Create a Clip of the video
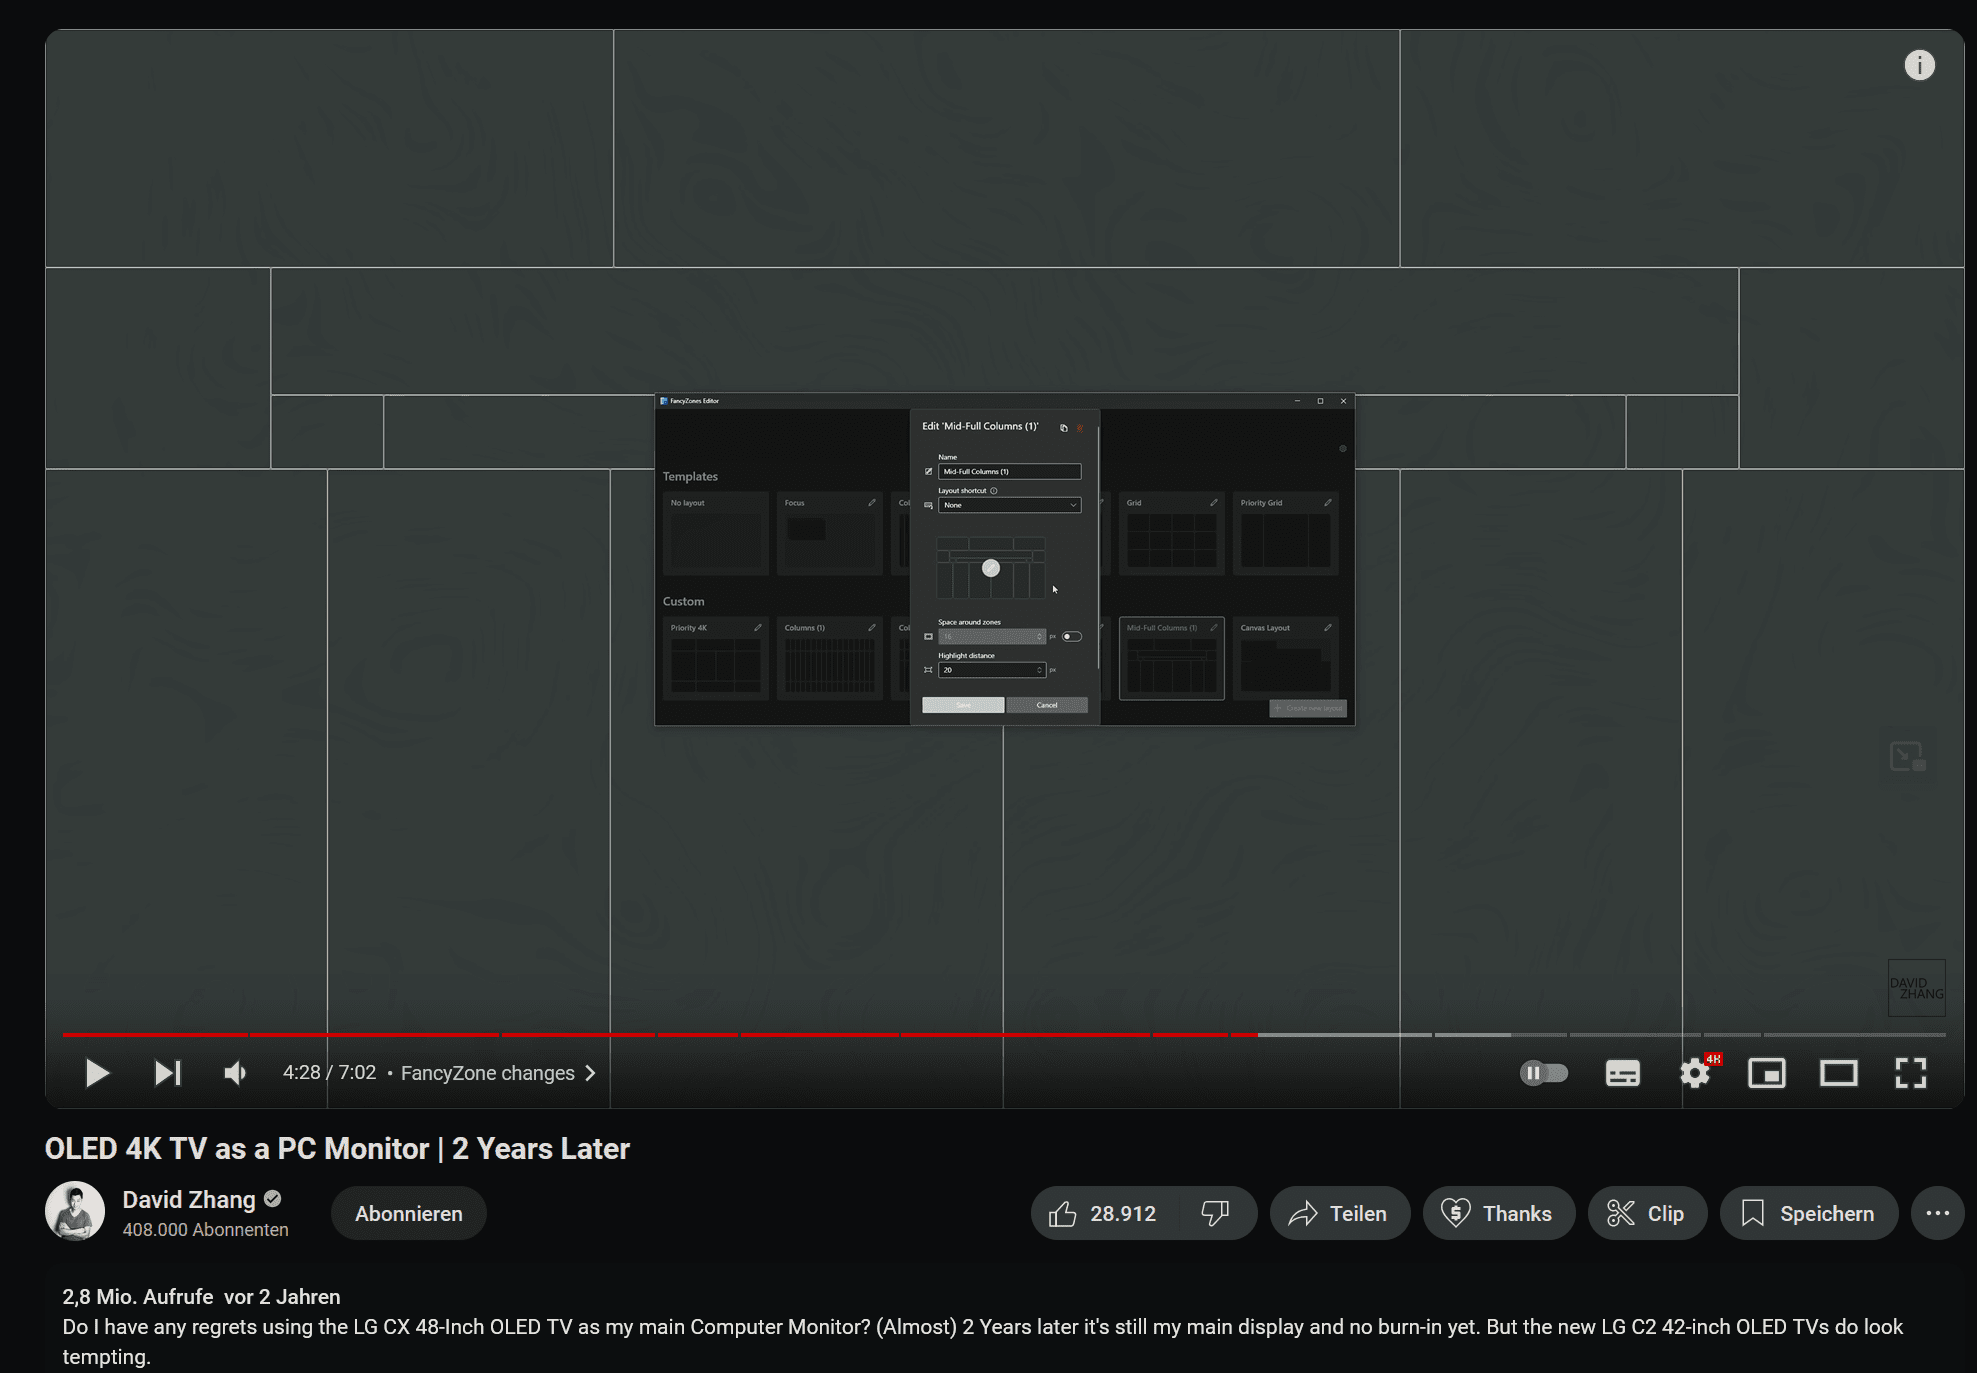This screenshot has width=1977, height=1373. pyautogui.click(x=1647, y=1213)
